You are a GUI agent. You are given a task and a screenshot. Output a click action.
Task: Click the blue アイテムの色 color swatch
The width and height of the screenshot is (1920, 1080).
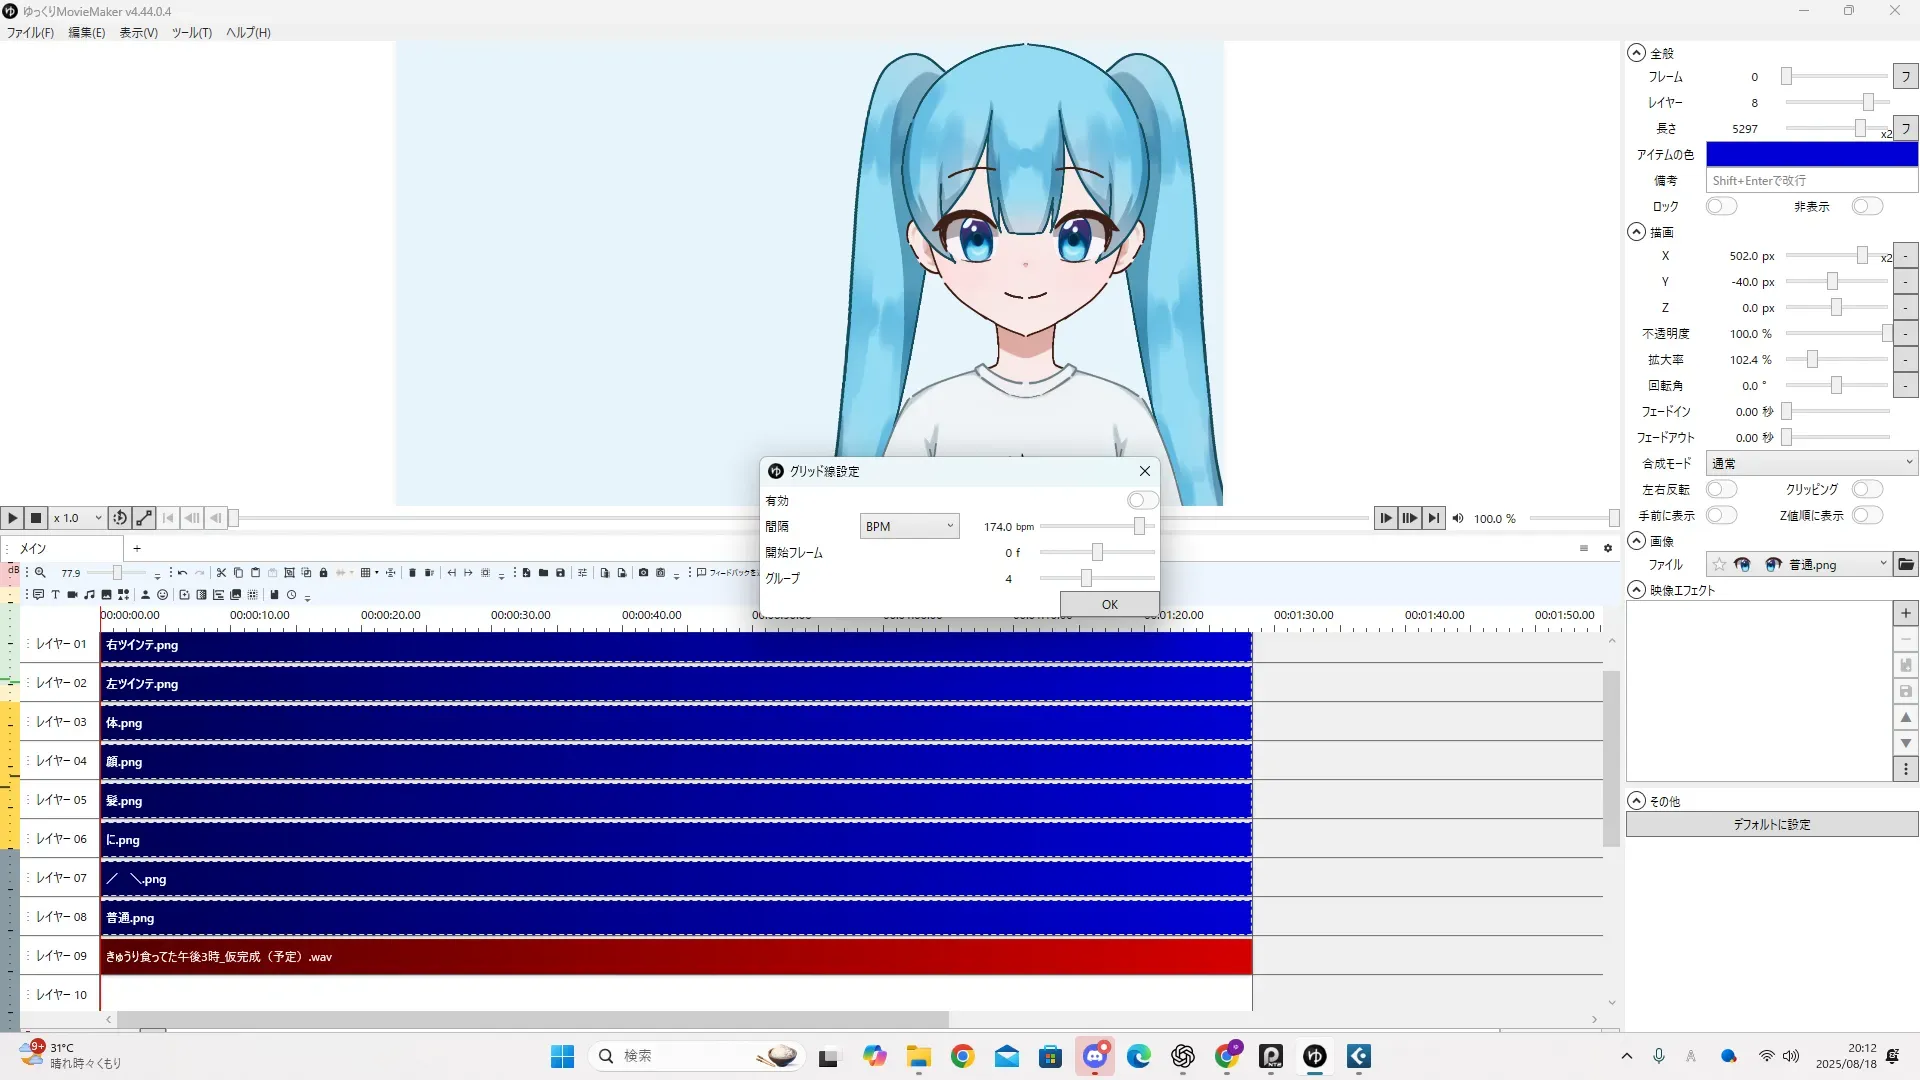[x=1811, y=154]
